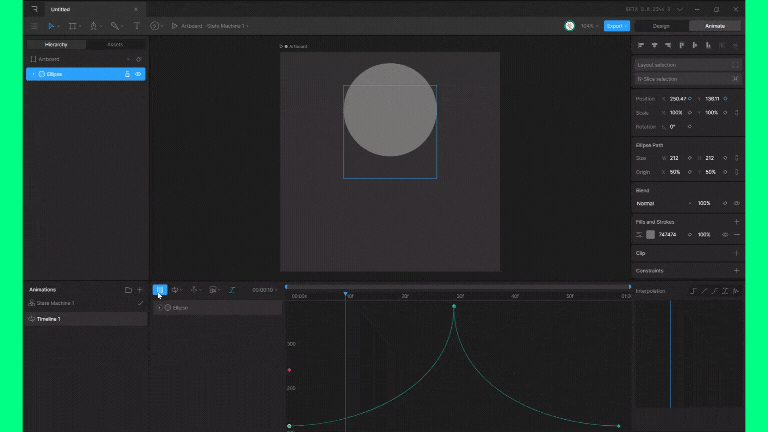Open the Assets tab
768x432 pixels.
[x=115, y=45]
